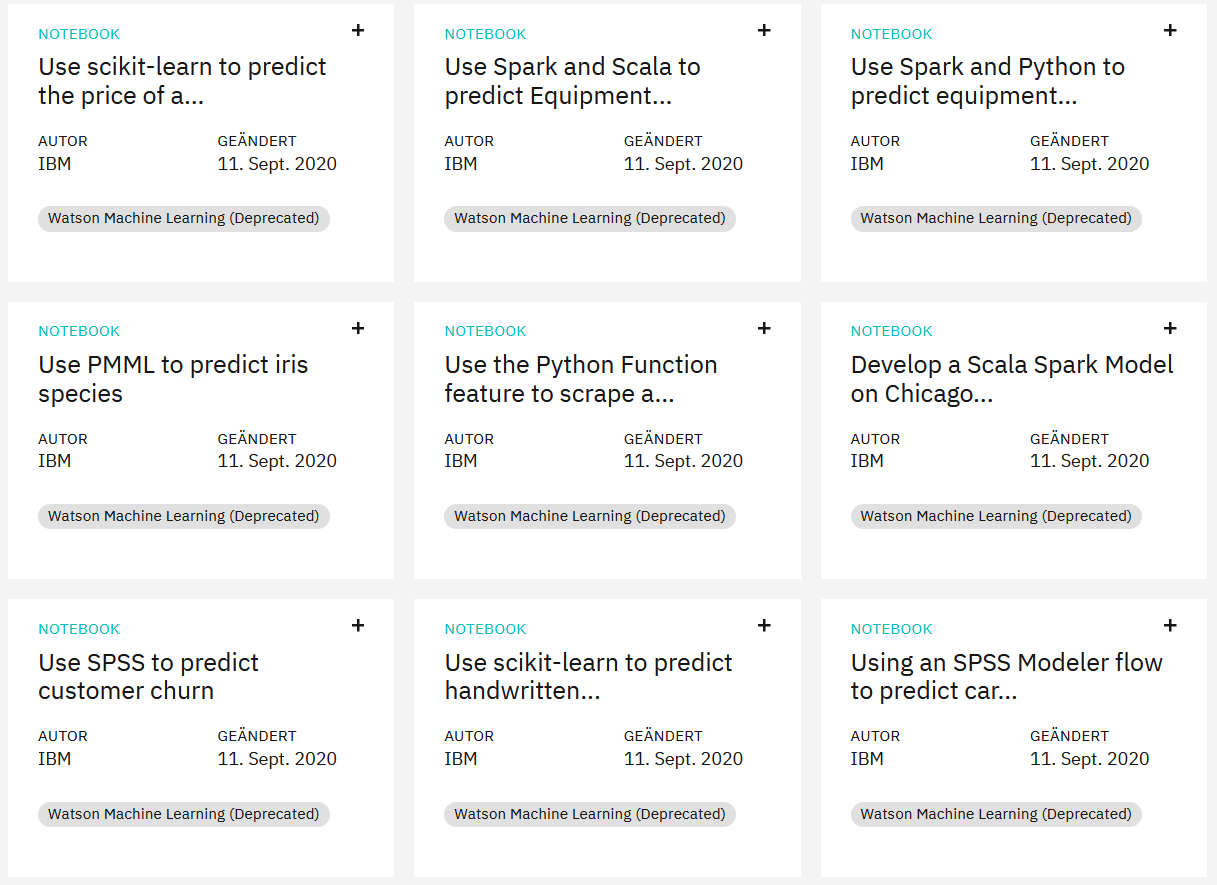Click plus icon on scikit-learn price notebook card
Screen dimensions: 1217x885
(x=358, y=30)
